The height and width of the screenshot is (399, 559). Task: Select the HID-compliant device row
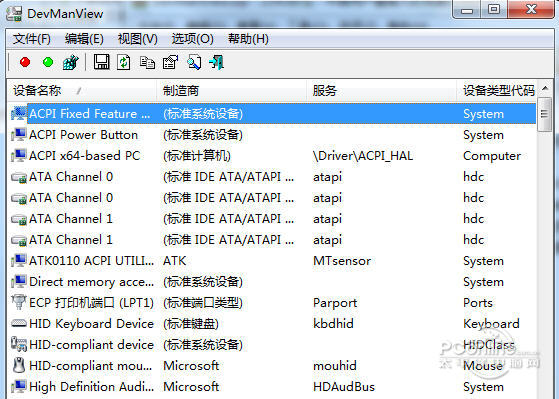273,344
